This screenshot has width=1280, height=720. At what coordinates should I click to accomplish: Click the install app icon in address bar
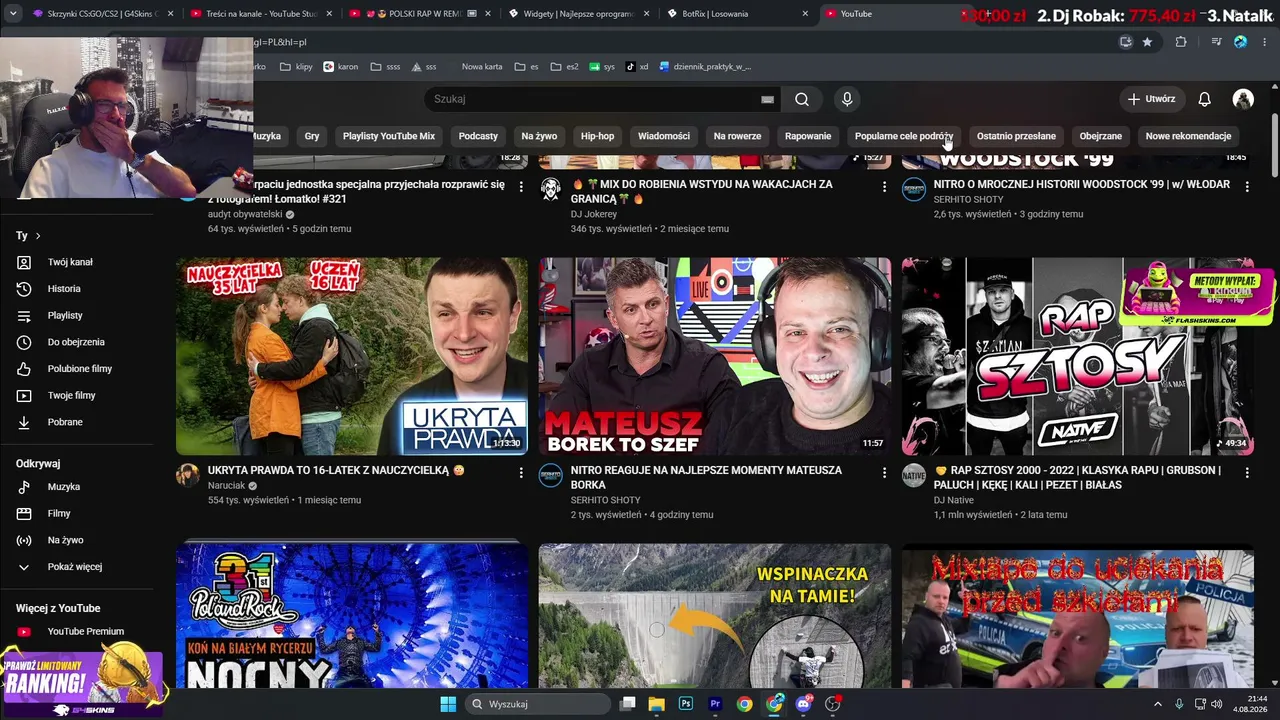coord(1126,42)
